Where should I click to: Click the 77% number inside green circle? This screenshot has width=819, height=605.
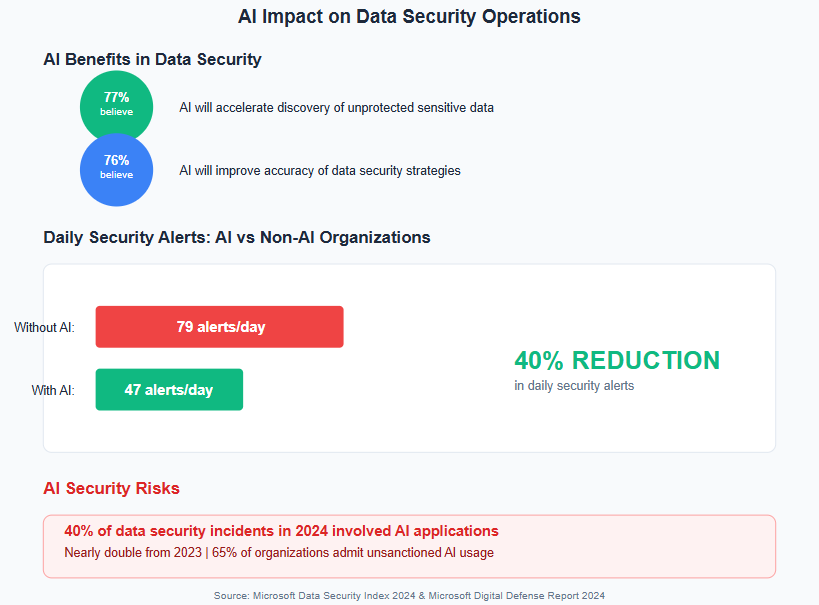(116, 97)
